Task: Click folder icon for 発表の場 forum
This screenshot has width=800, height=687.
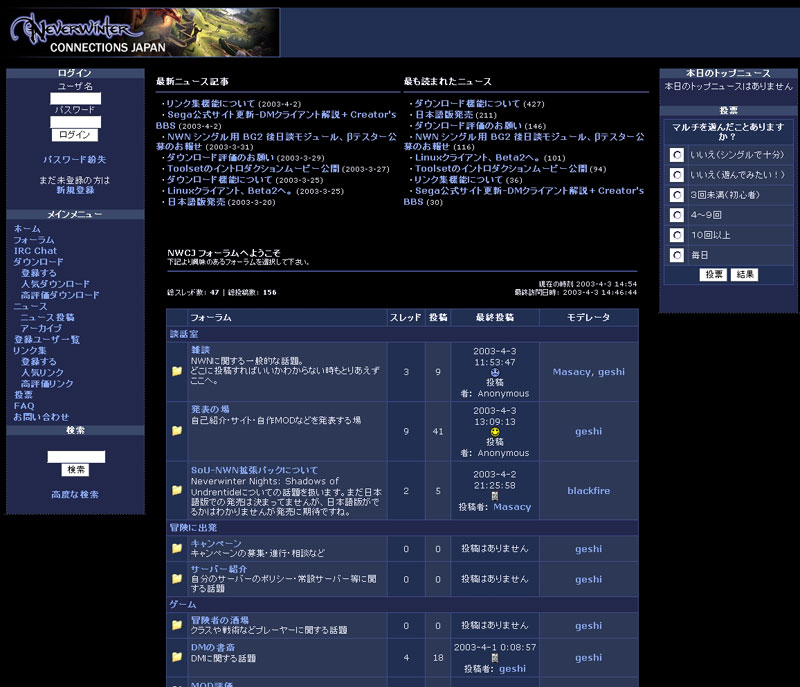Action: coord(177,431)
